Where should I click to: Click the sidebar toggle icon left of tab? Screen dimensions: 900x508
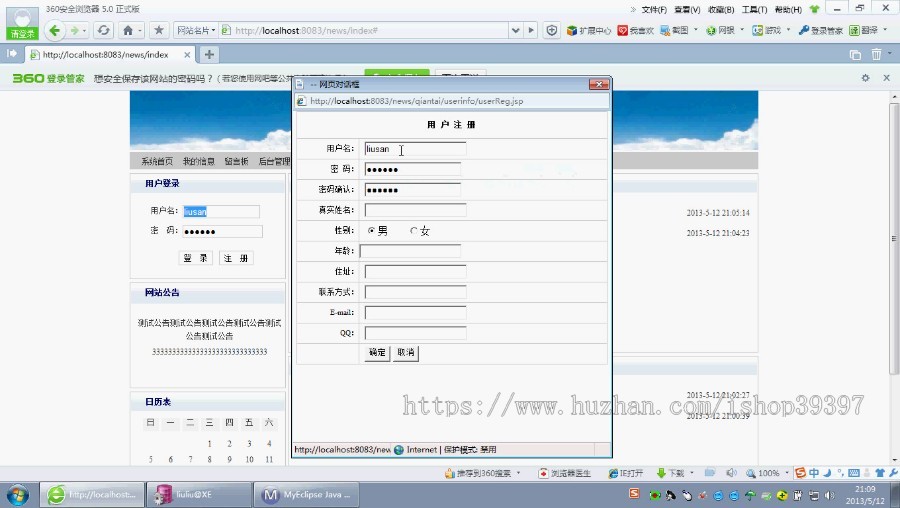11,54
